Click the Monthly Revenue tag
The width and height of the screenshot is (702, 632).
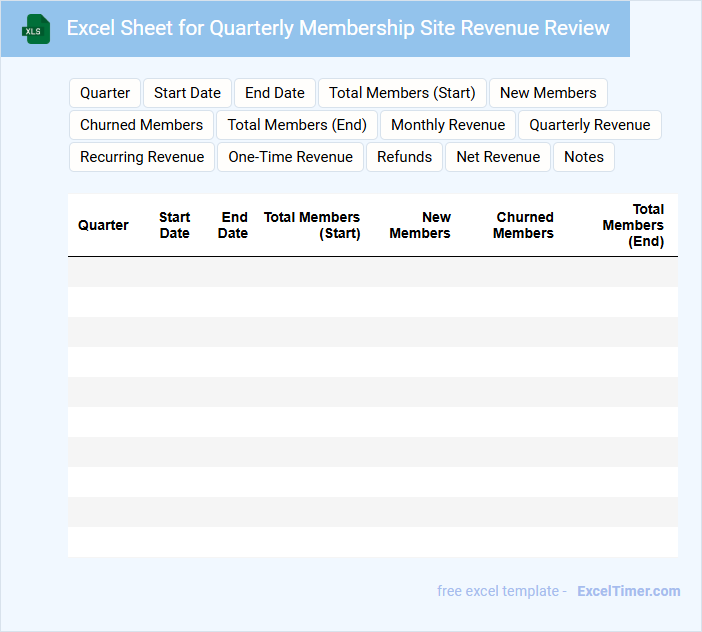pos(448,125)
